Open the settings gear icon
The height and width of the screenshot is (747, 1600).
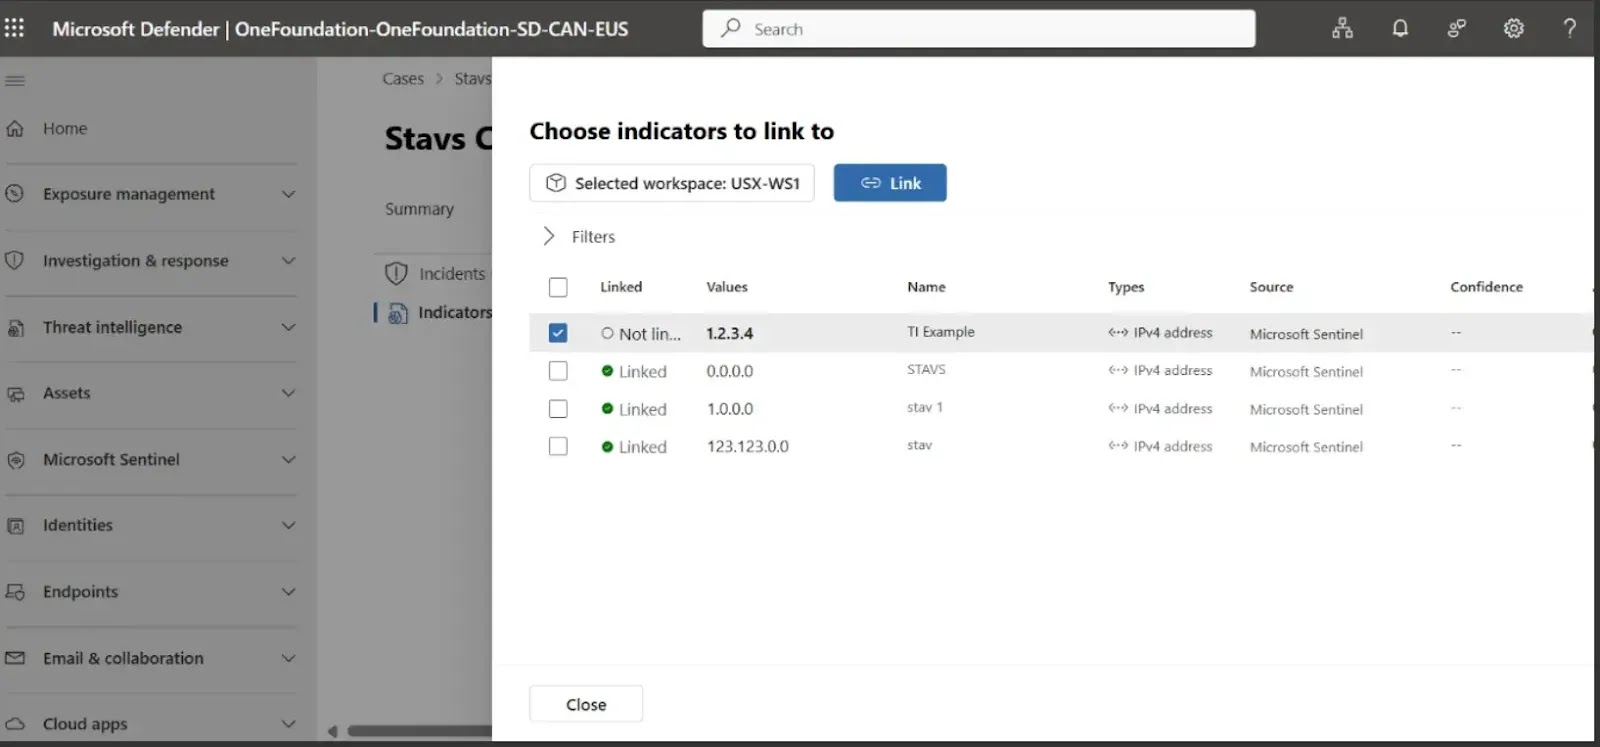point(1513,28)
